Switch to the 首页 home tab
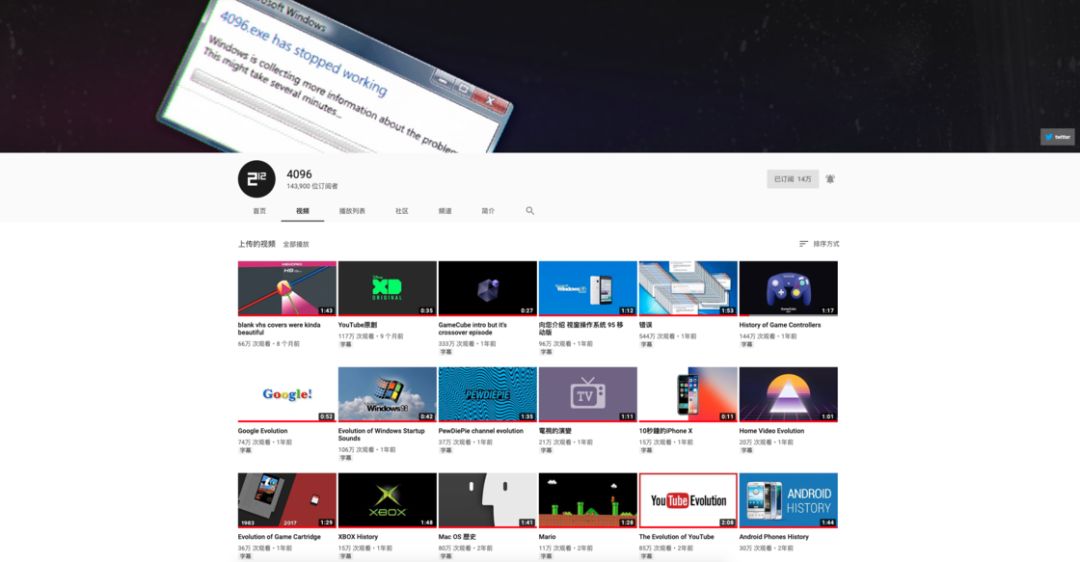Screen dimensions: 1080x562 (260, 211)
